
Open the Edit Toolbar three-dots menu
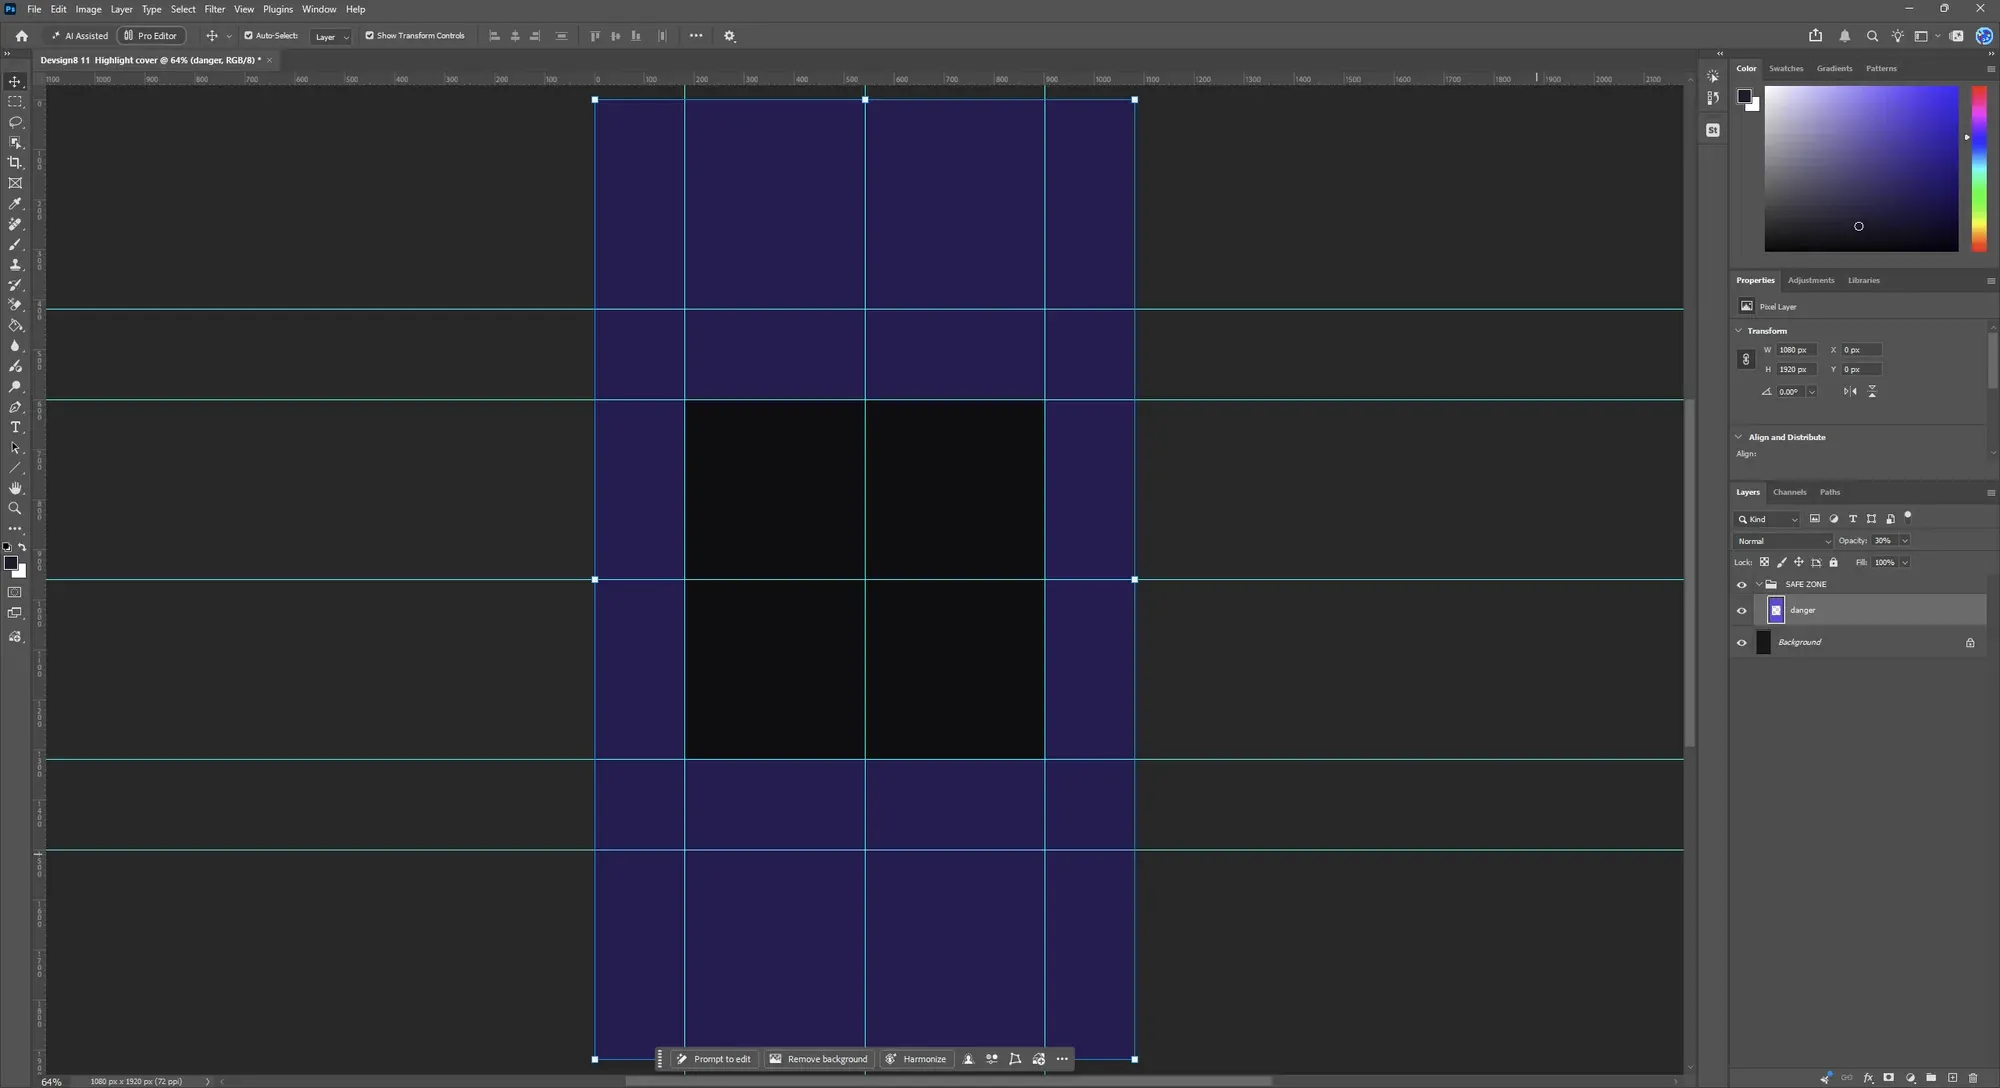click(15, 528)
